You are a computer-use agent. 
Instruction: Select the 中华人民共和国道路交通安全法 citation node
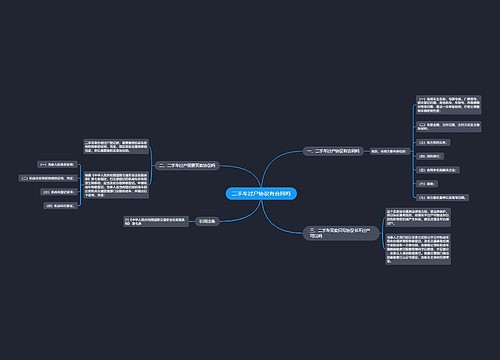point(156,221)
